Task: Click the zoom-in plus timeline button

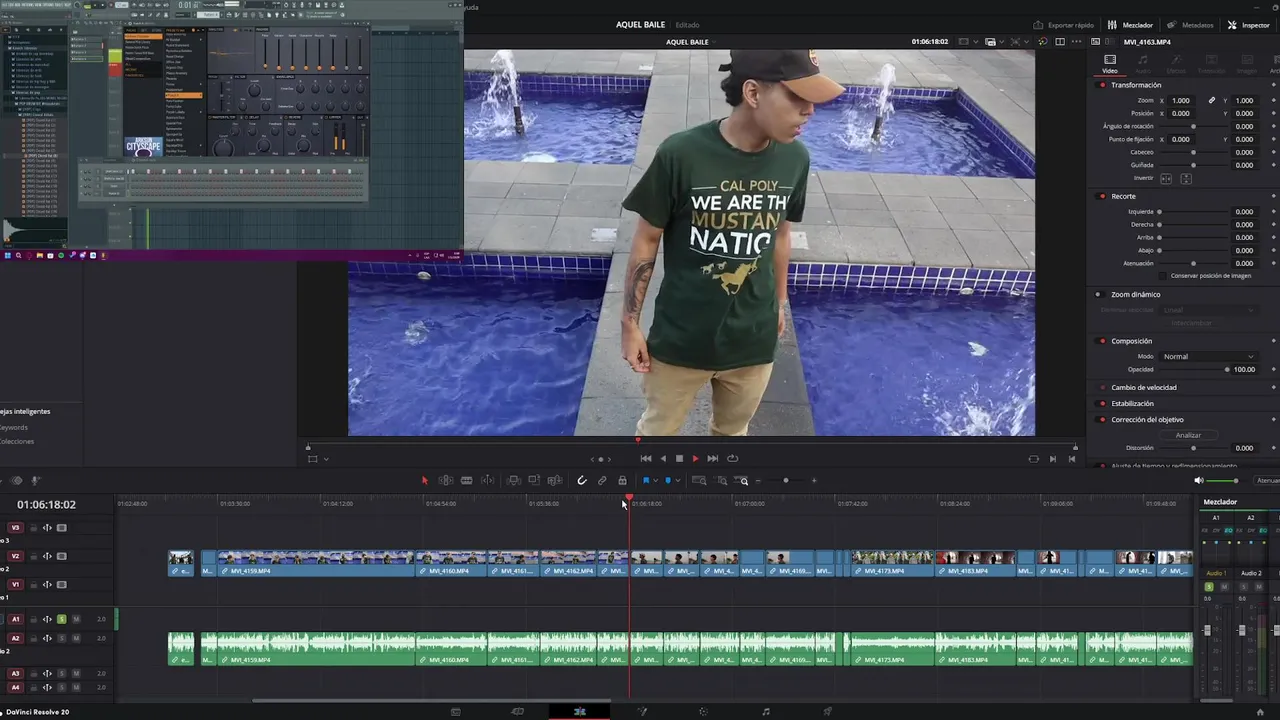Action: coord(814,481)
